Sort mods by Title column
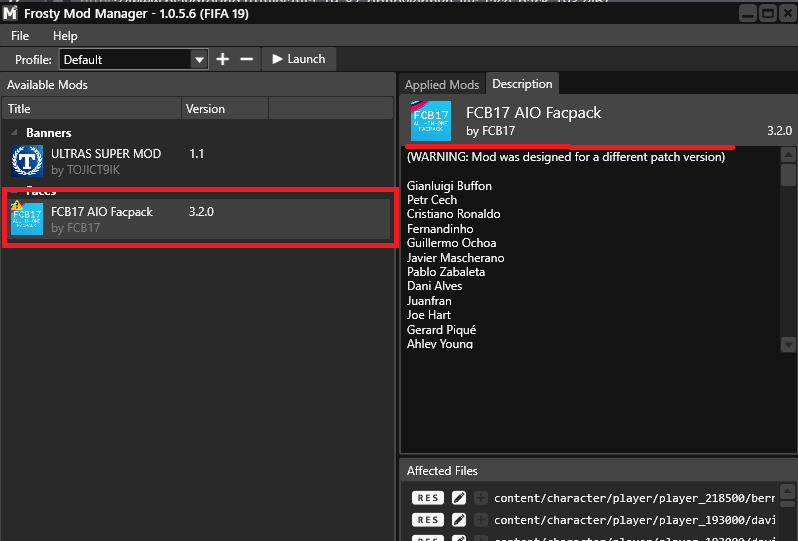798x541 pixels. (x=92, y=108)
